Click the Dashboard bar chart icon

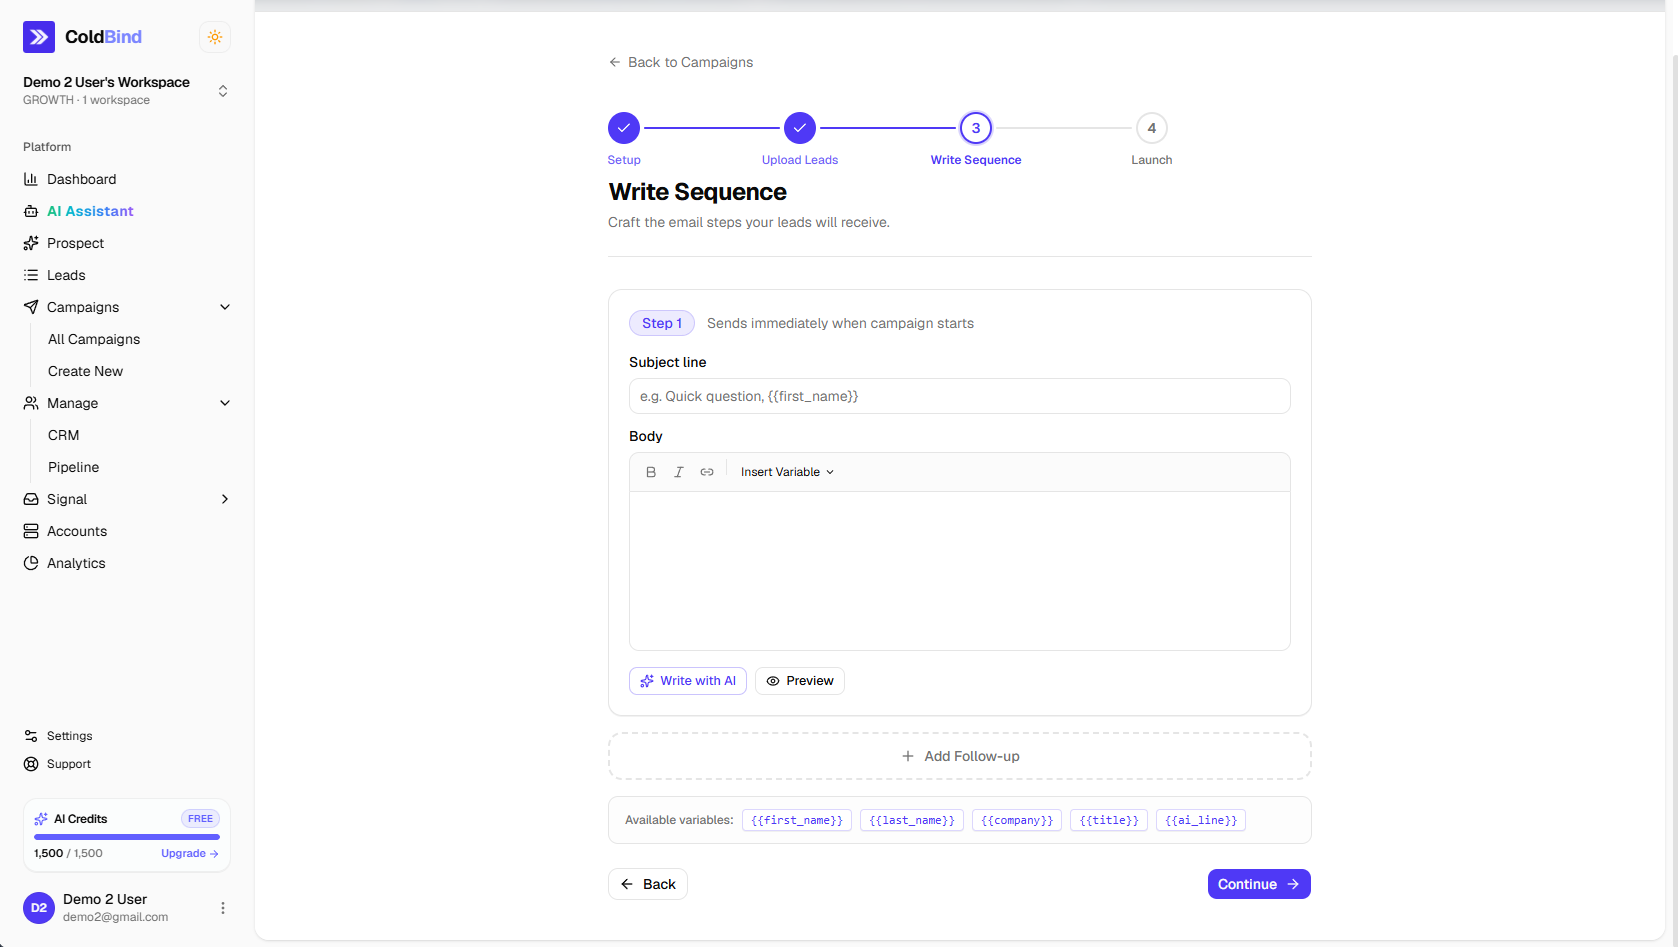tap(31, 179)
